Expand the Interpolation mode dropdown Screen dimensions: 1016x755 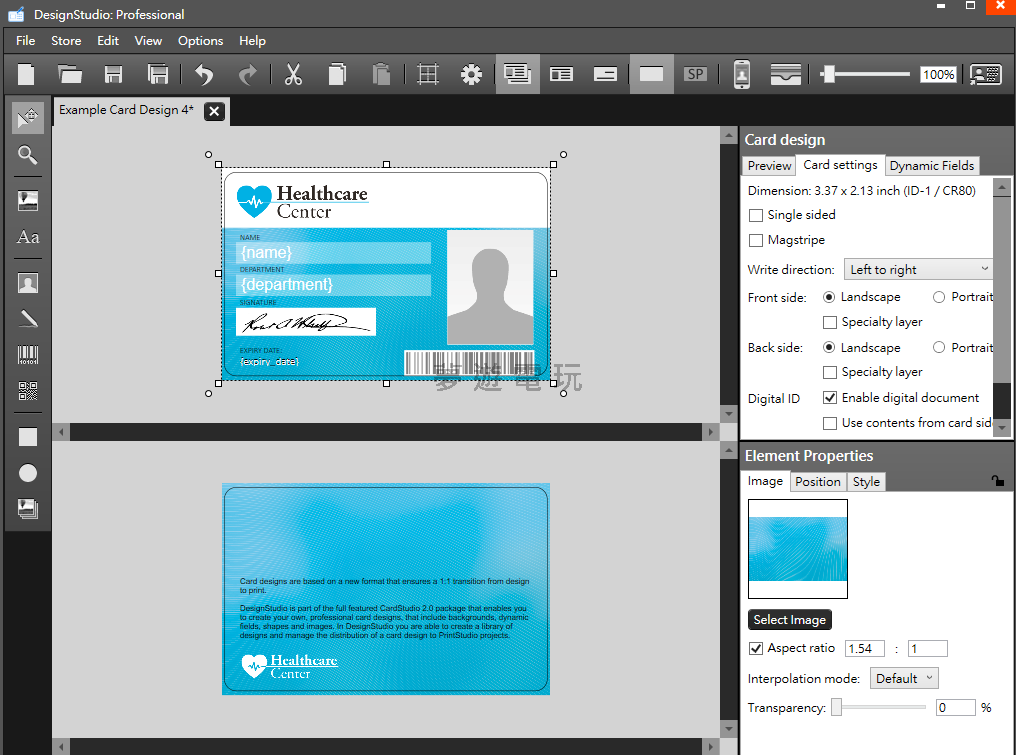[x=903, y=678]
